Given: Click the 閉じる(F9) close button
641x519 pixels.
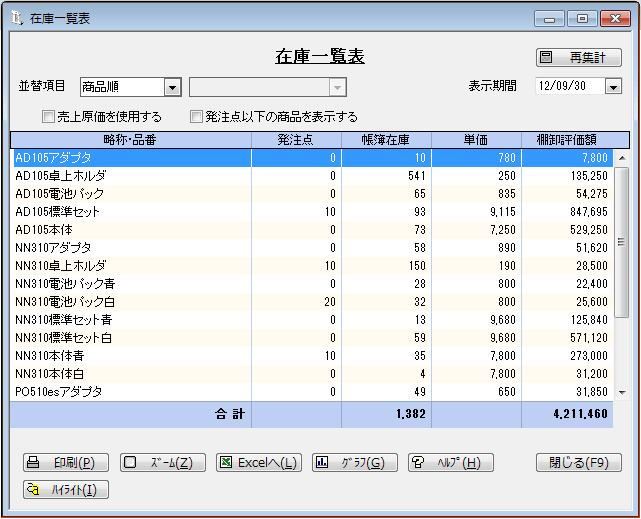Looking at the screenshot, I should pyautogui.click(x=579, y=463).
